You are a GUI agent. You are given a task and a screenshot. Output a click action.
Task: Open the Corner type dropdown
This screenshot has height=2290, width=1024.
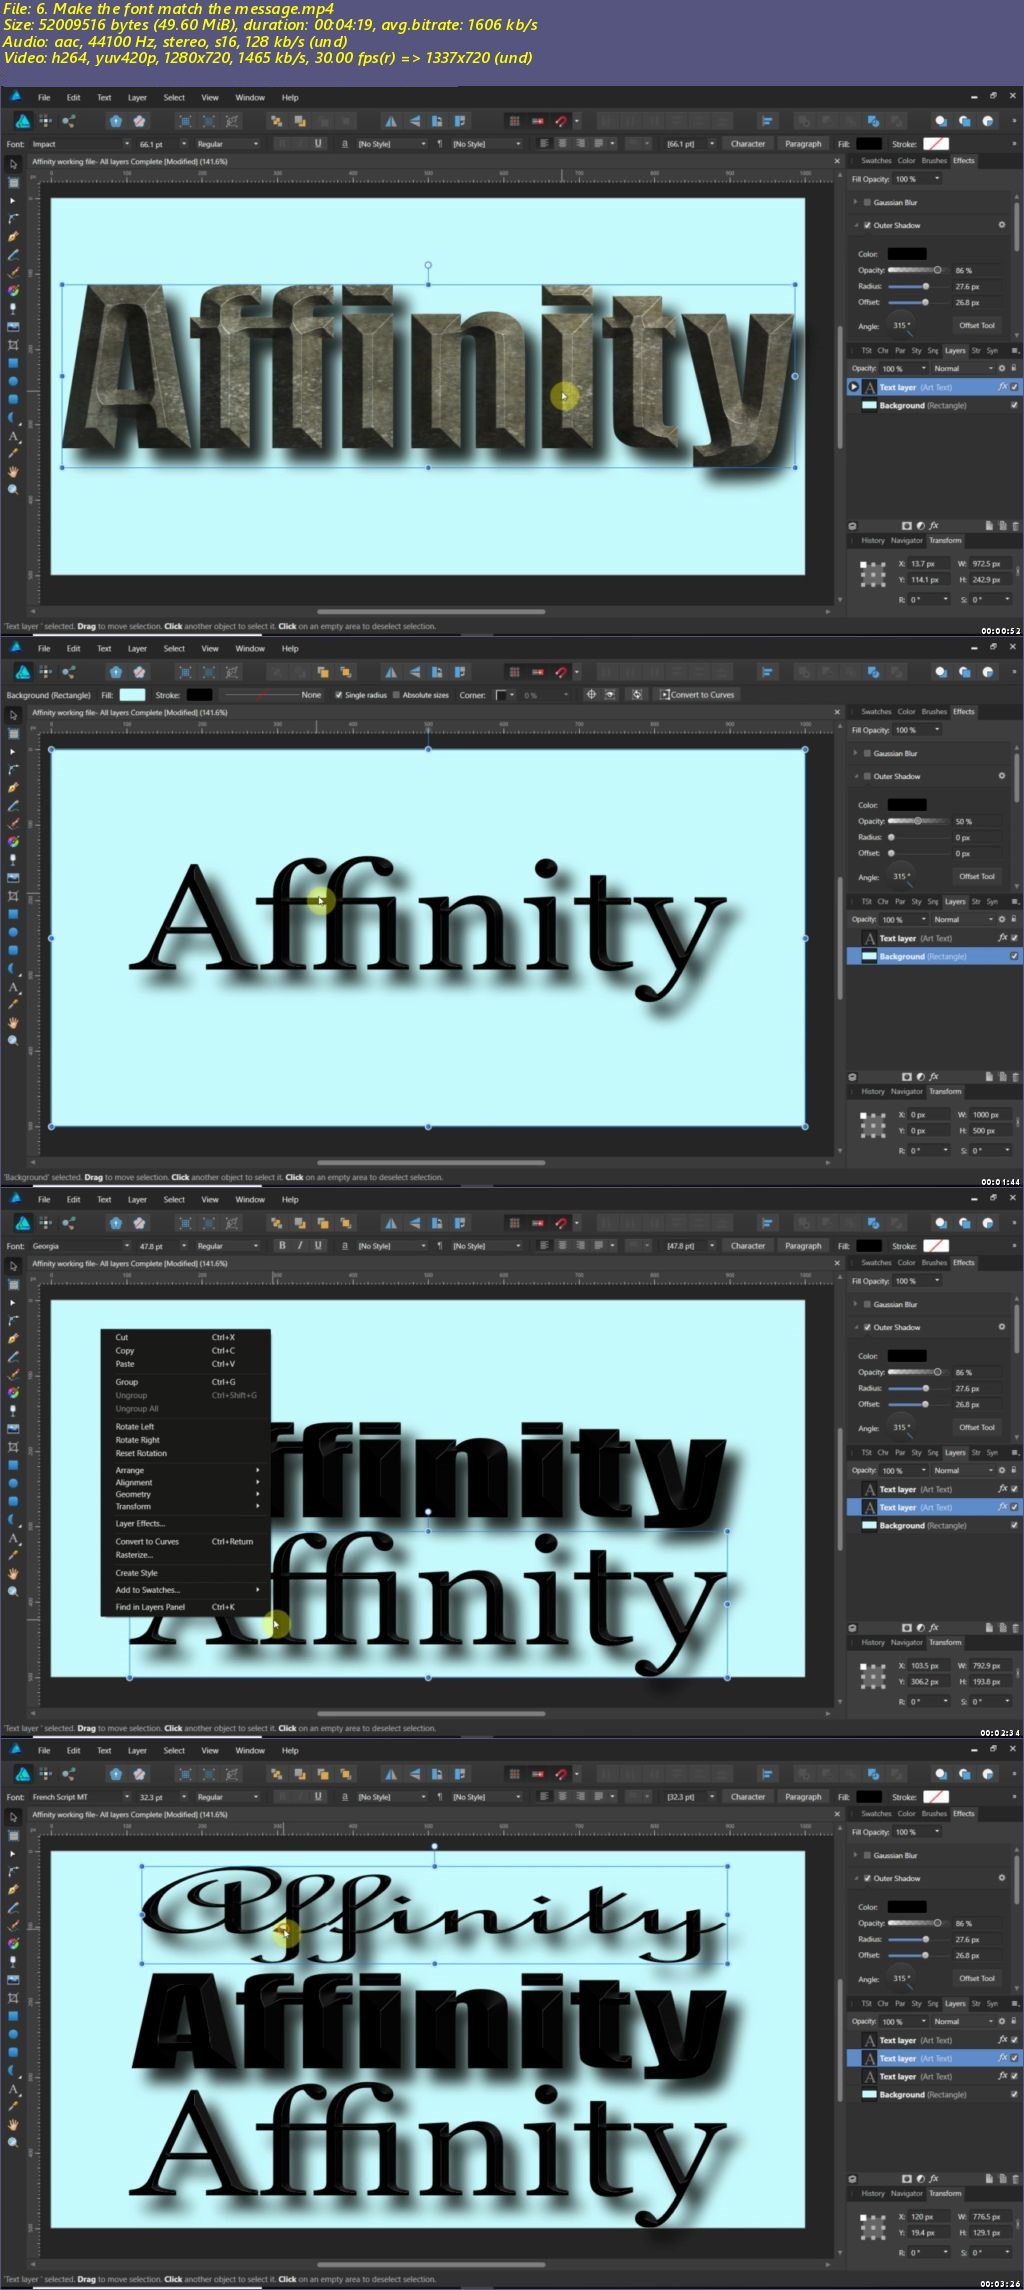tap(505, 694)
